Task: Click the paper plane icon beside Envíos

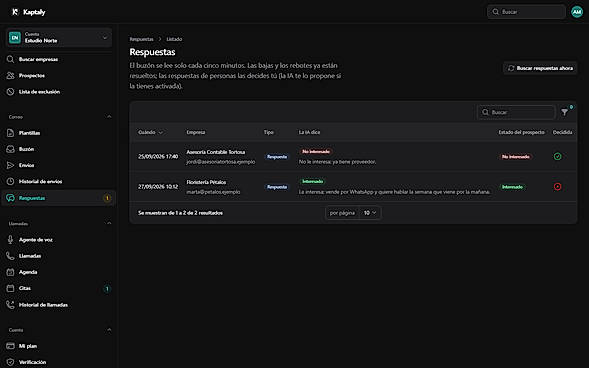Action: [x=11, y=165]
